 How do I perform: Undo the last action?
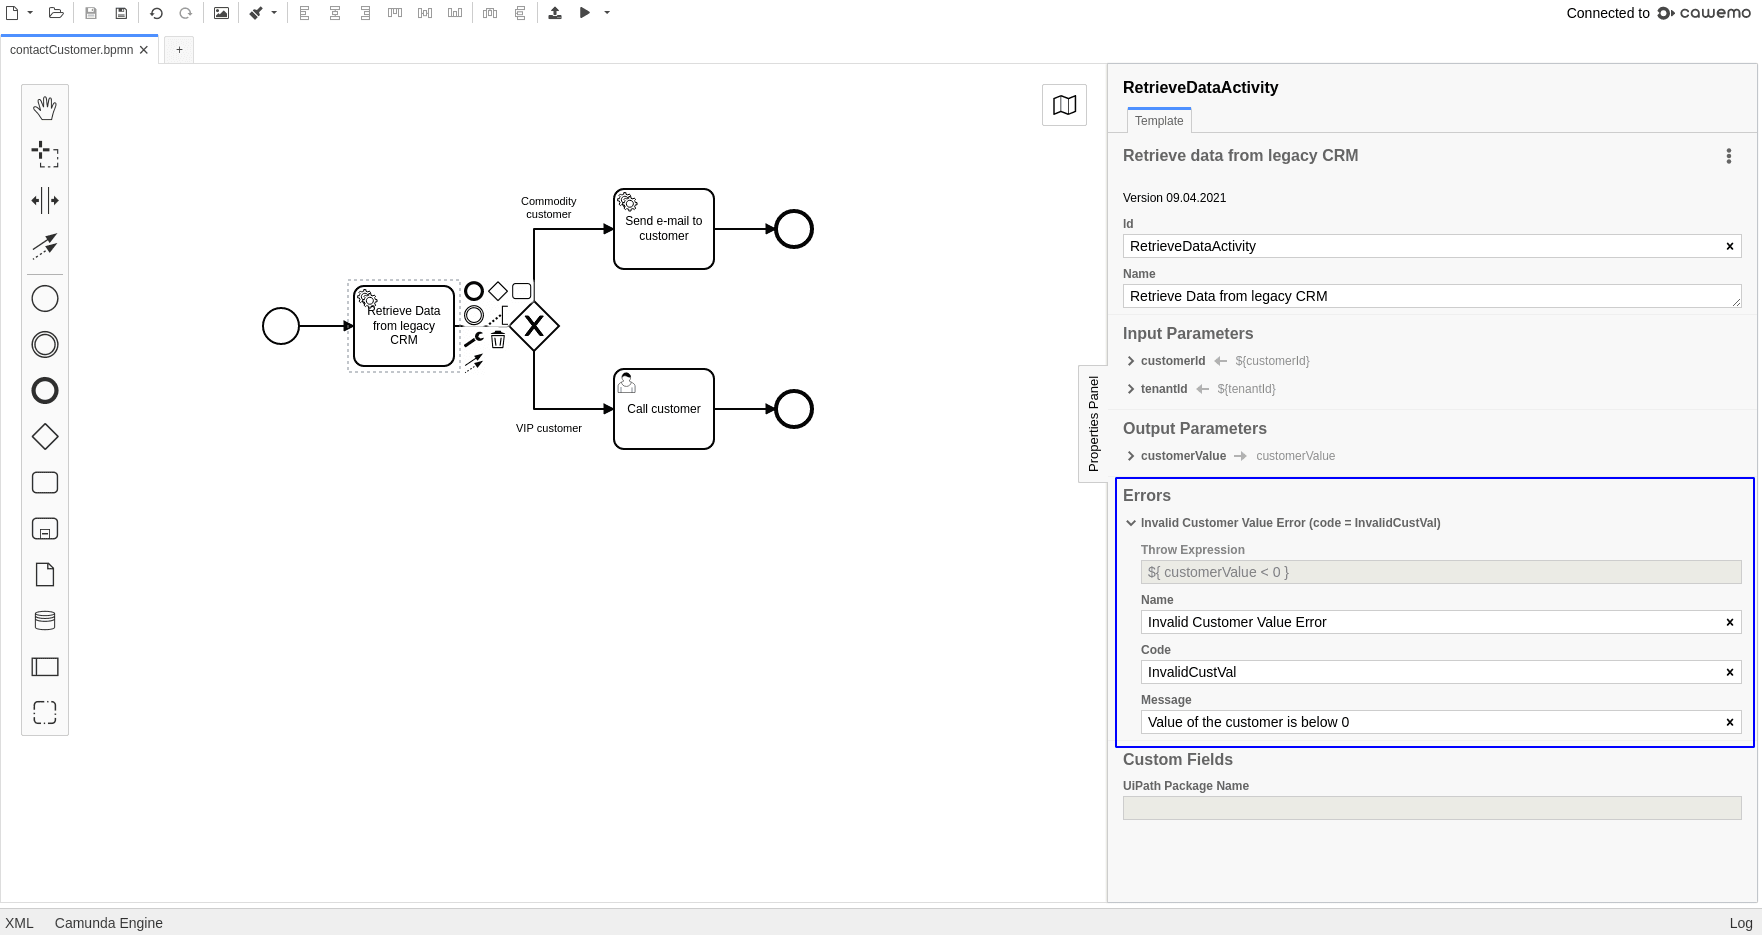(x=156, y=13)
